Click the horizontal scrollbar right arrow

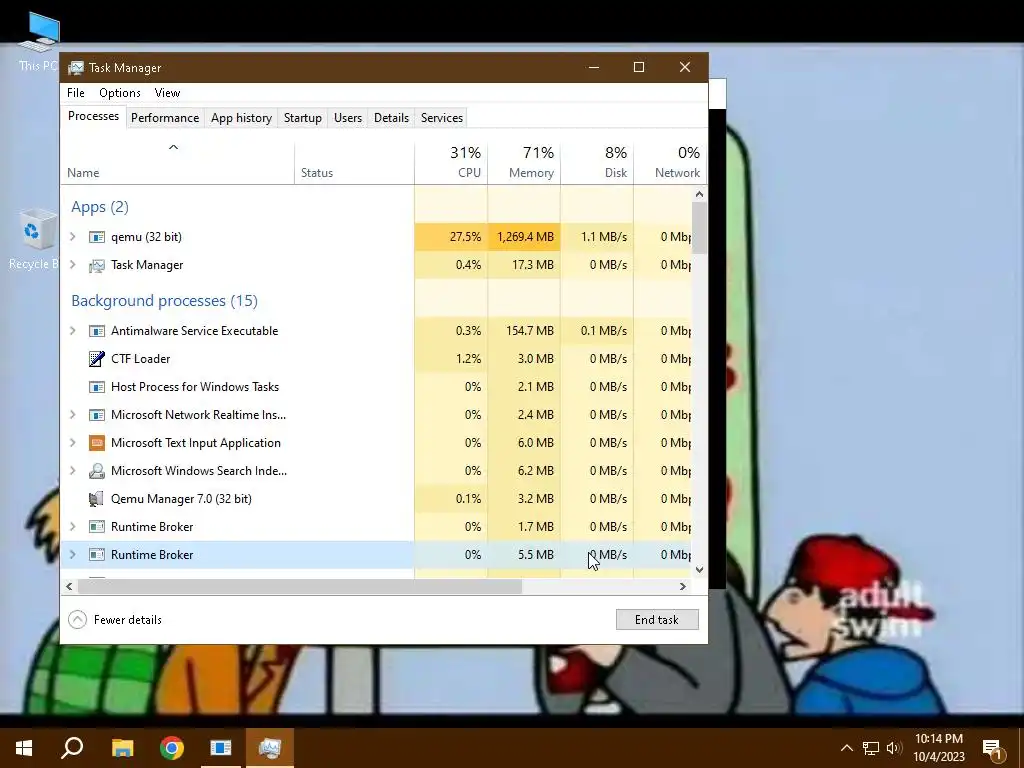pyautogui.click(x=682, y=586)
